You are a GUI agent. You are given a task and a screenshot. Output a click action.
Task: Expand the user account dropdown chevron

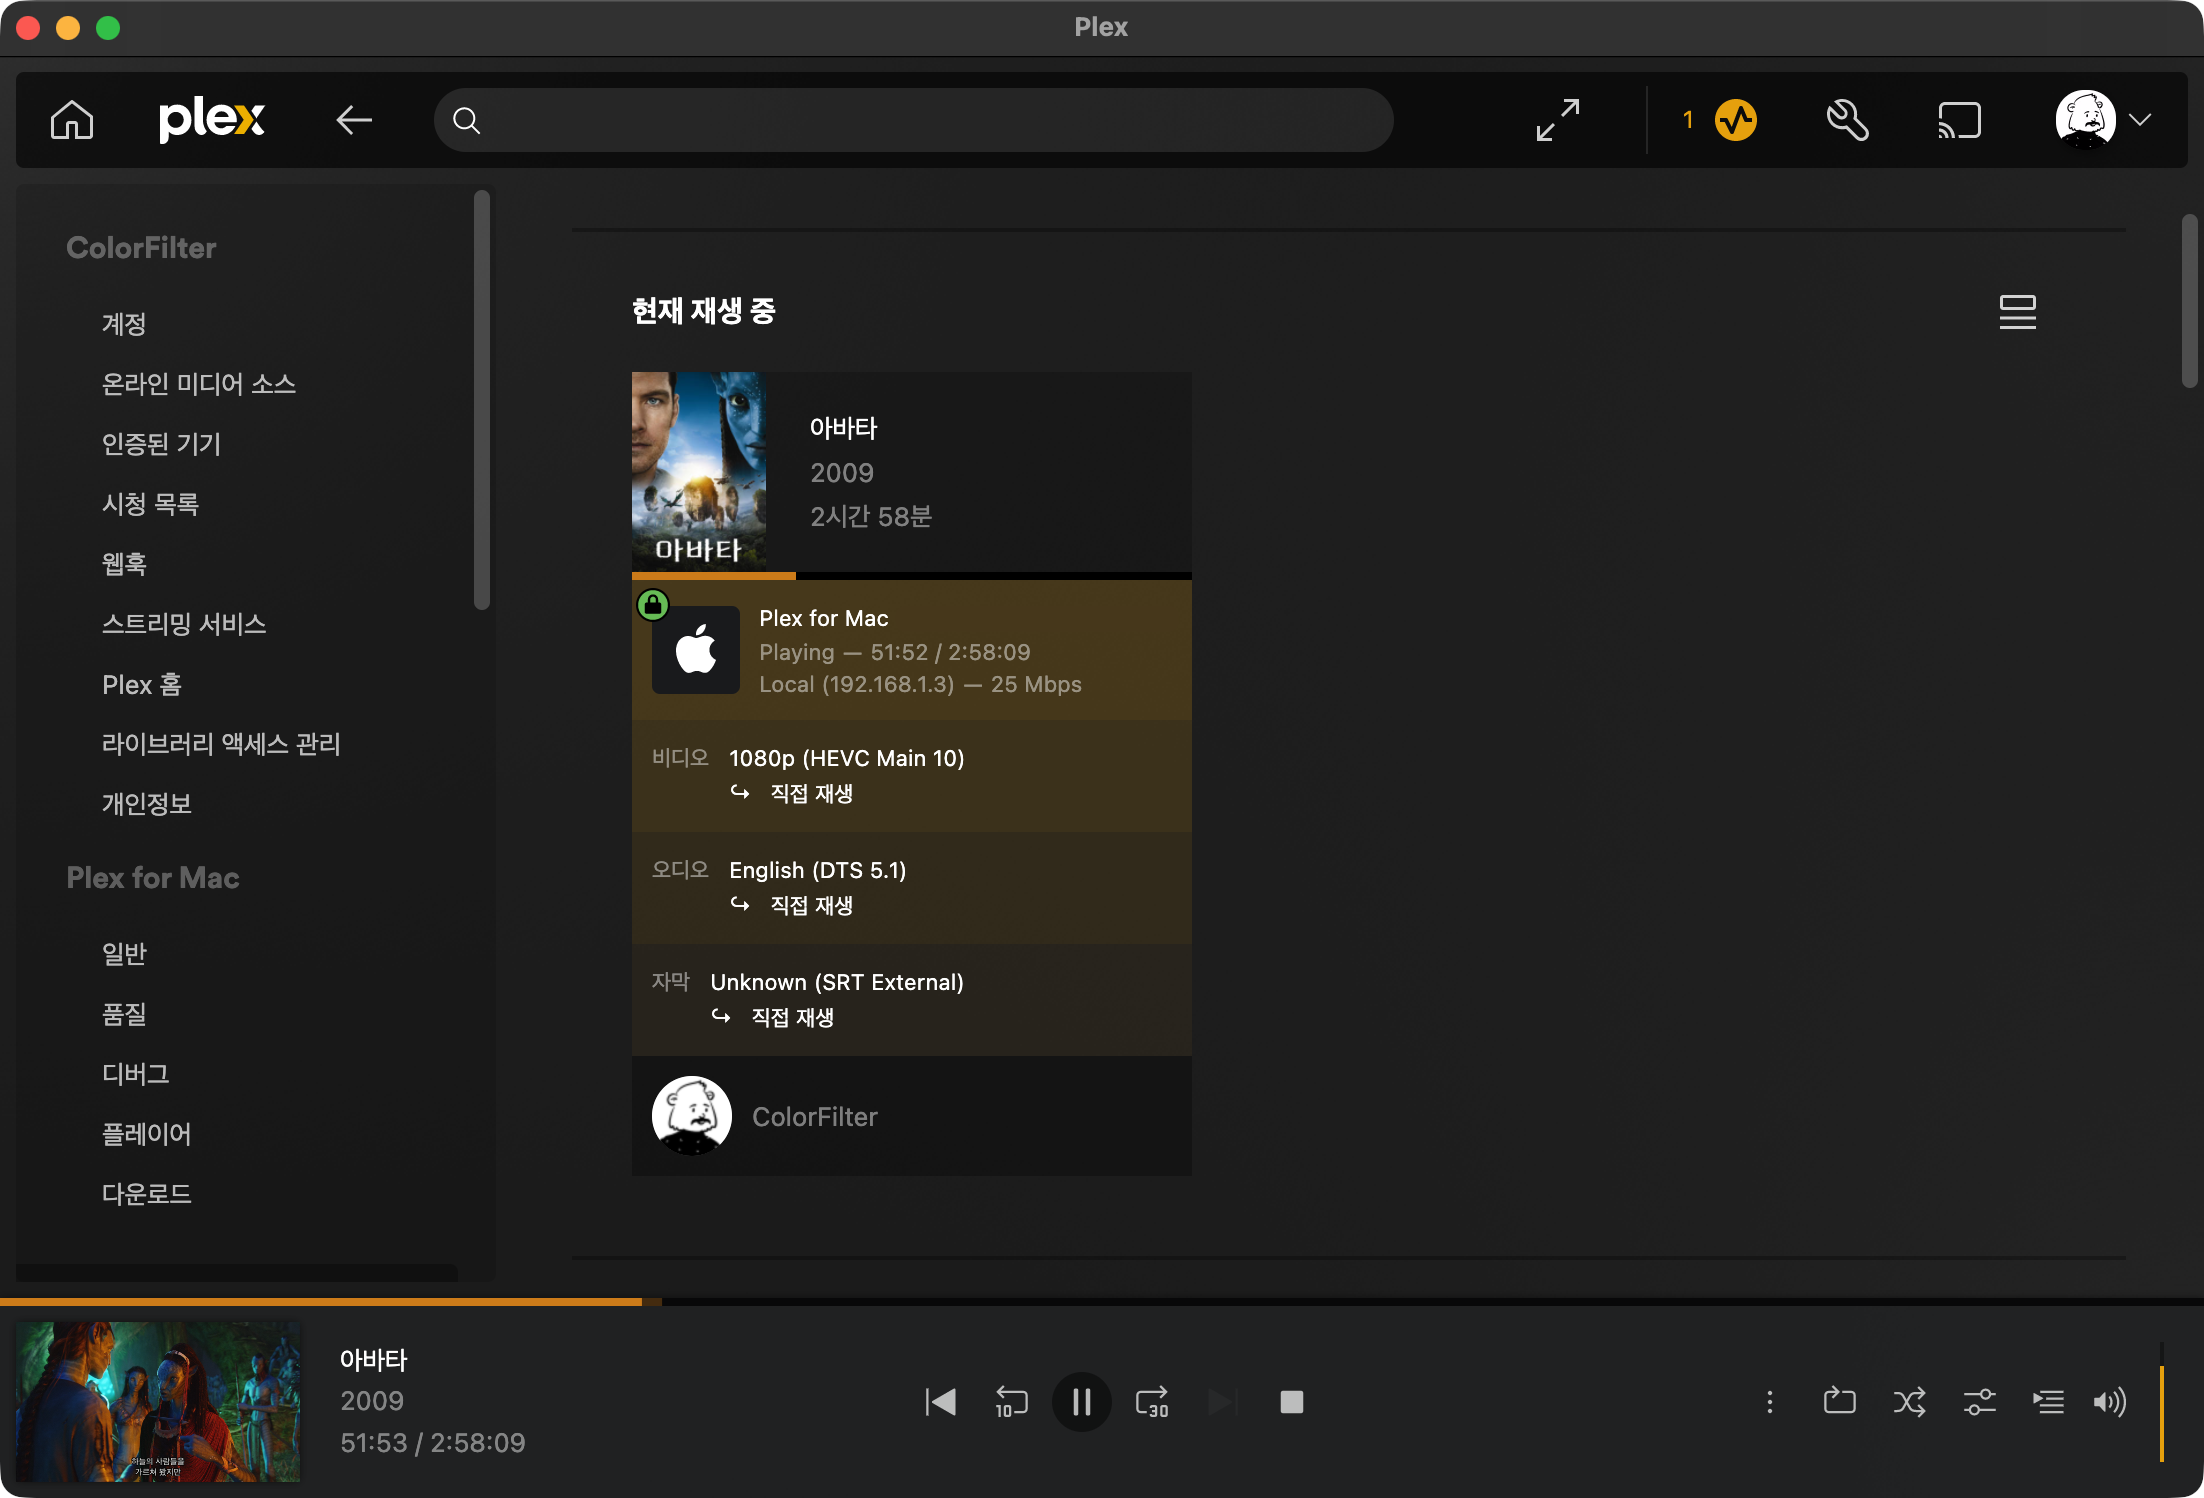[x=2140, y=120]
